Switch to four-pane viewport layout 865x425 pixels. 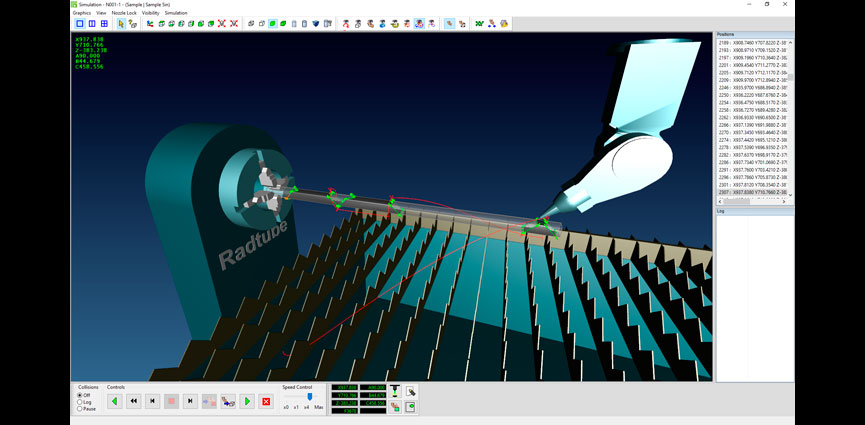pos(104,23)
